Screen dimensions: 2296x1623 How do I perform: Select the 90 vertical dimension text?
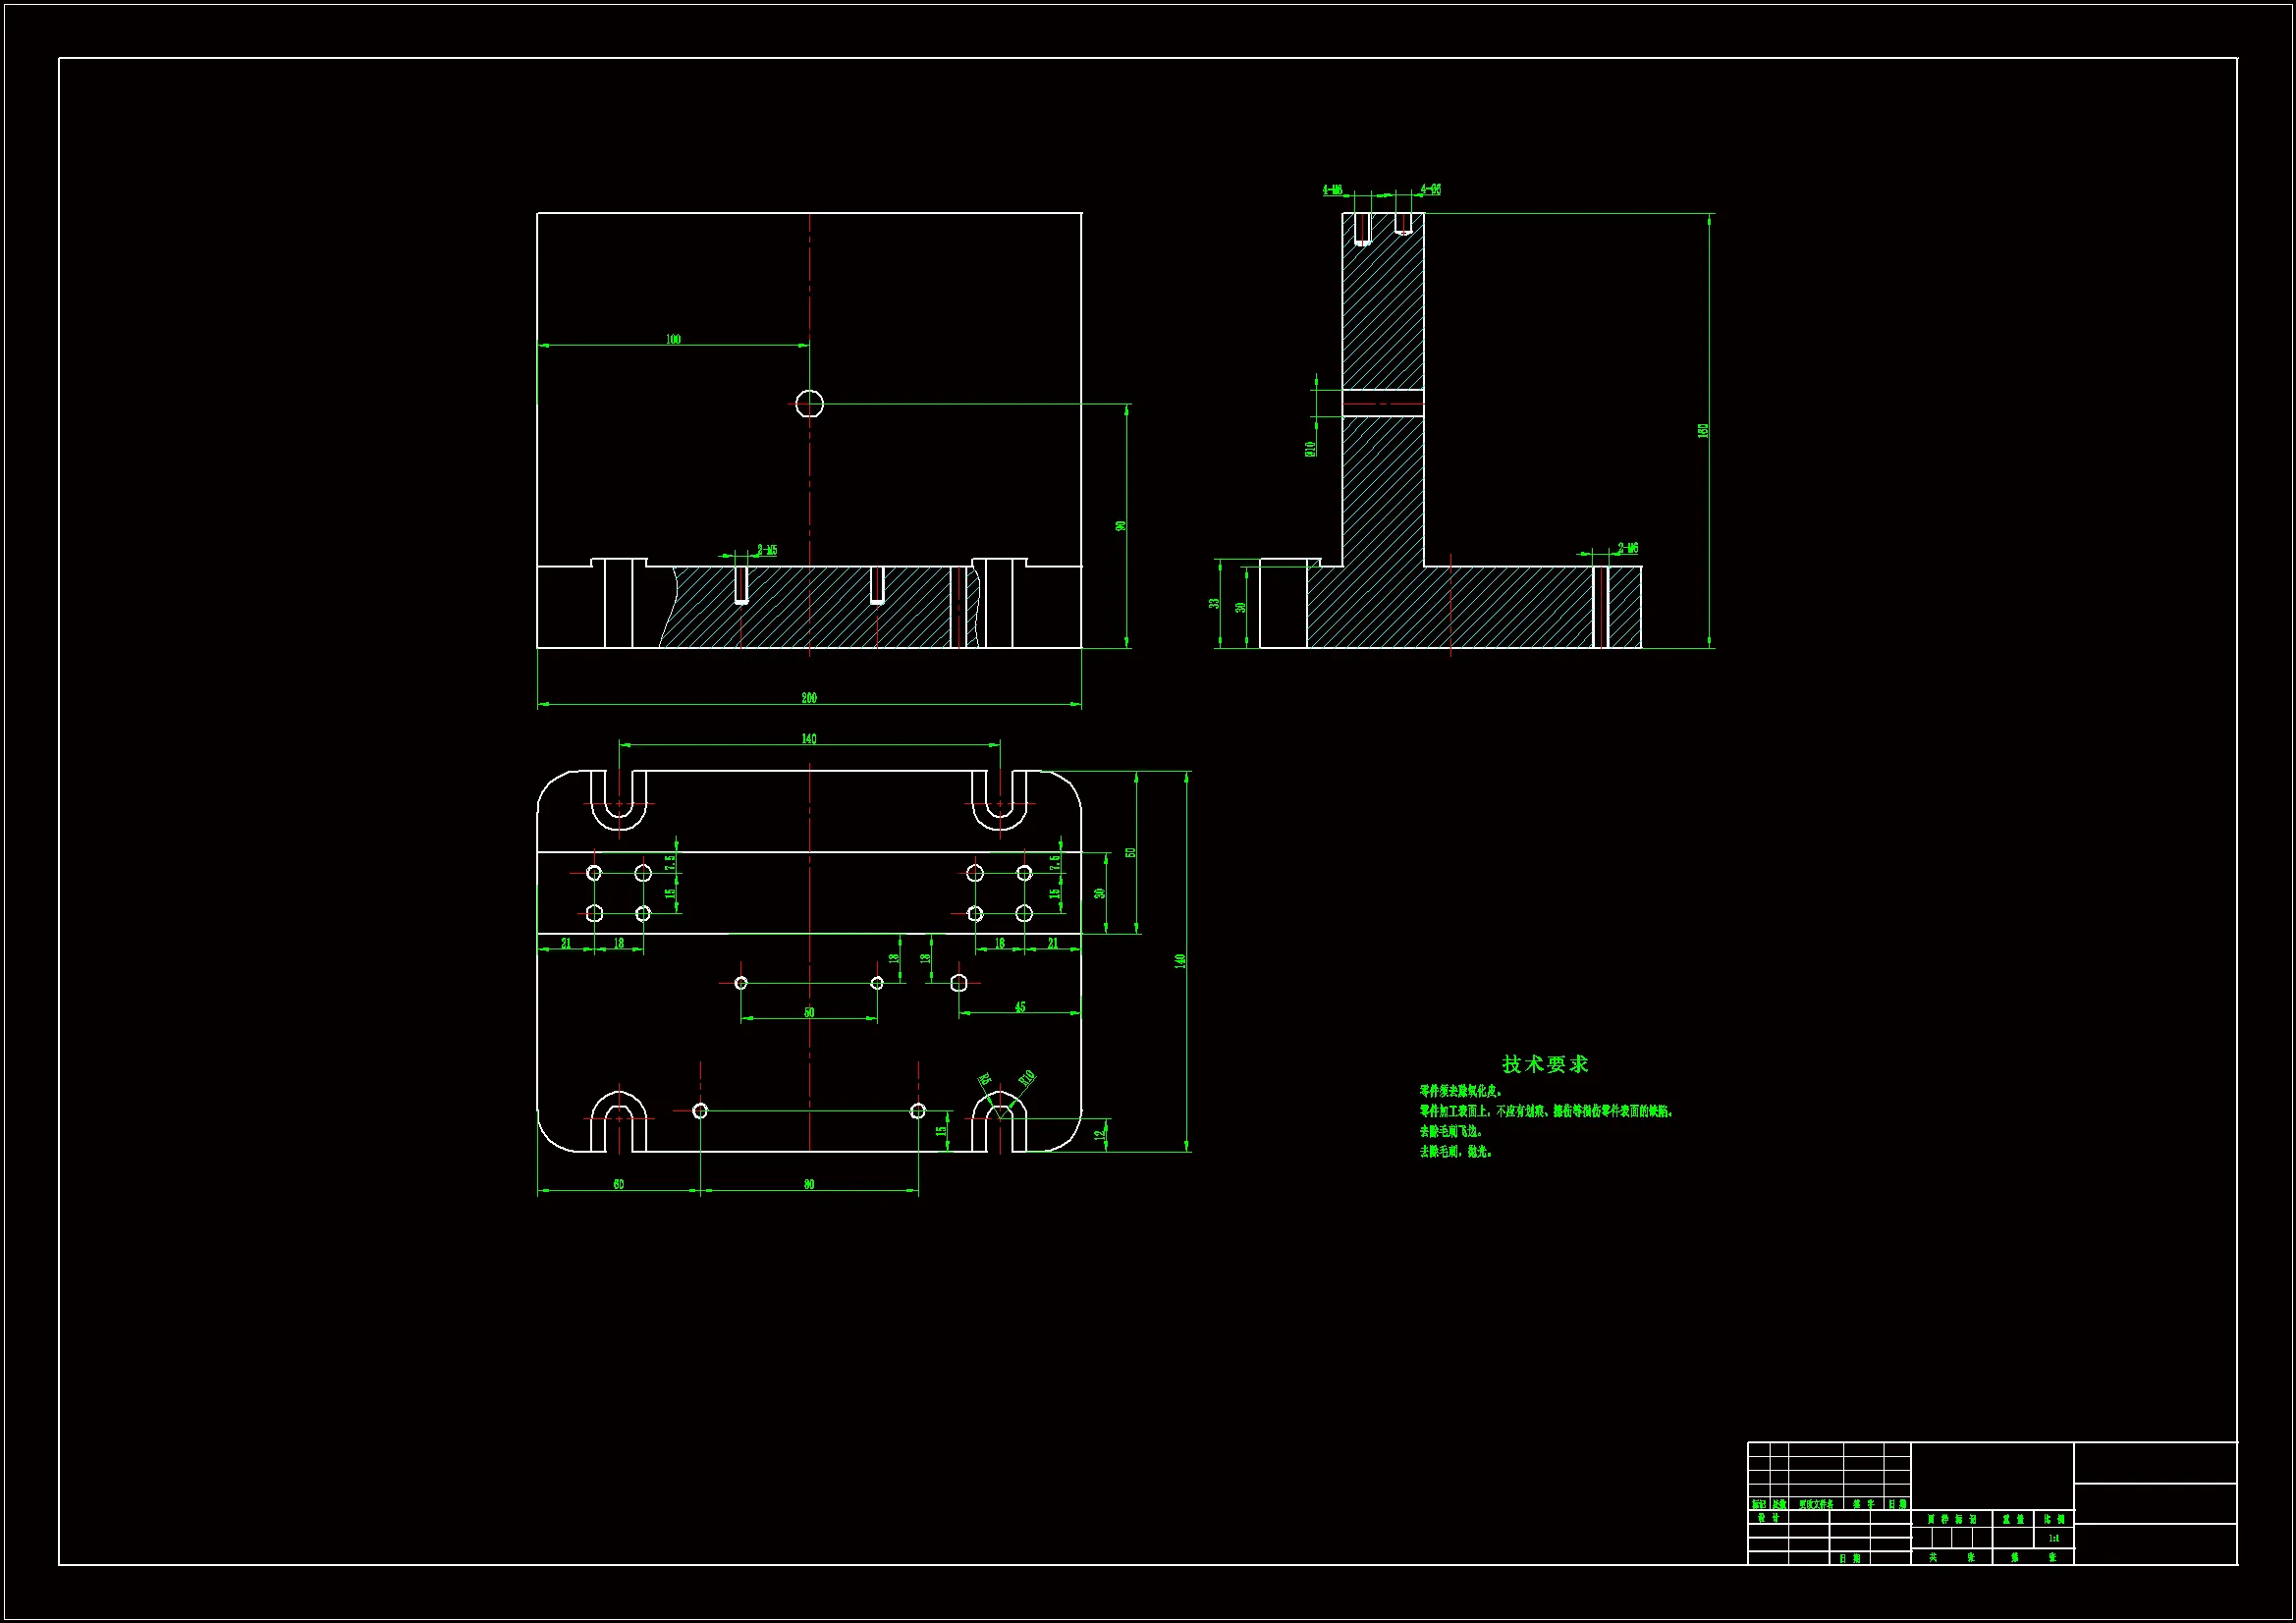click(1121, 526)
